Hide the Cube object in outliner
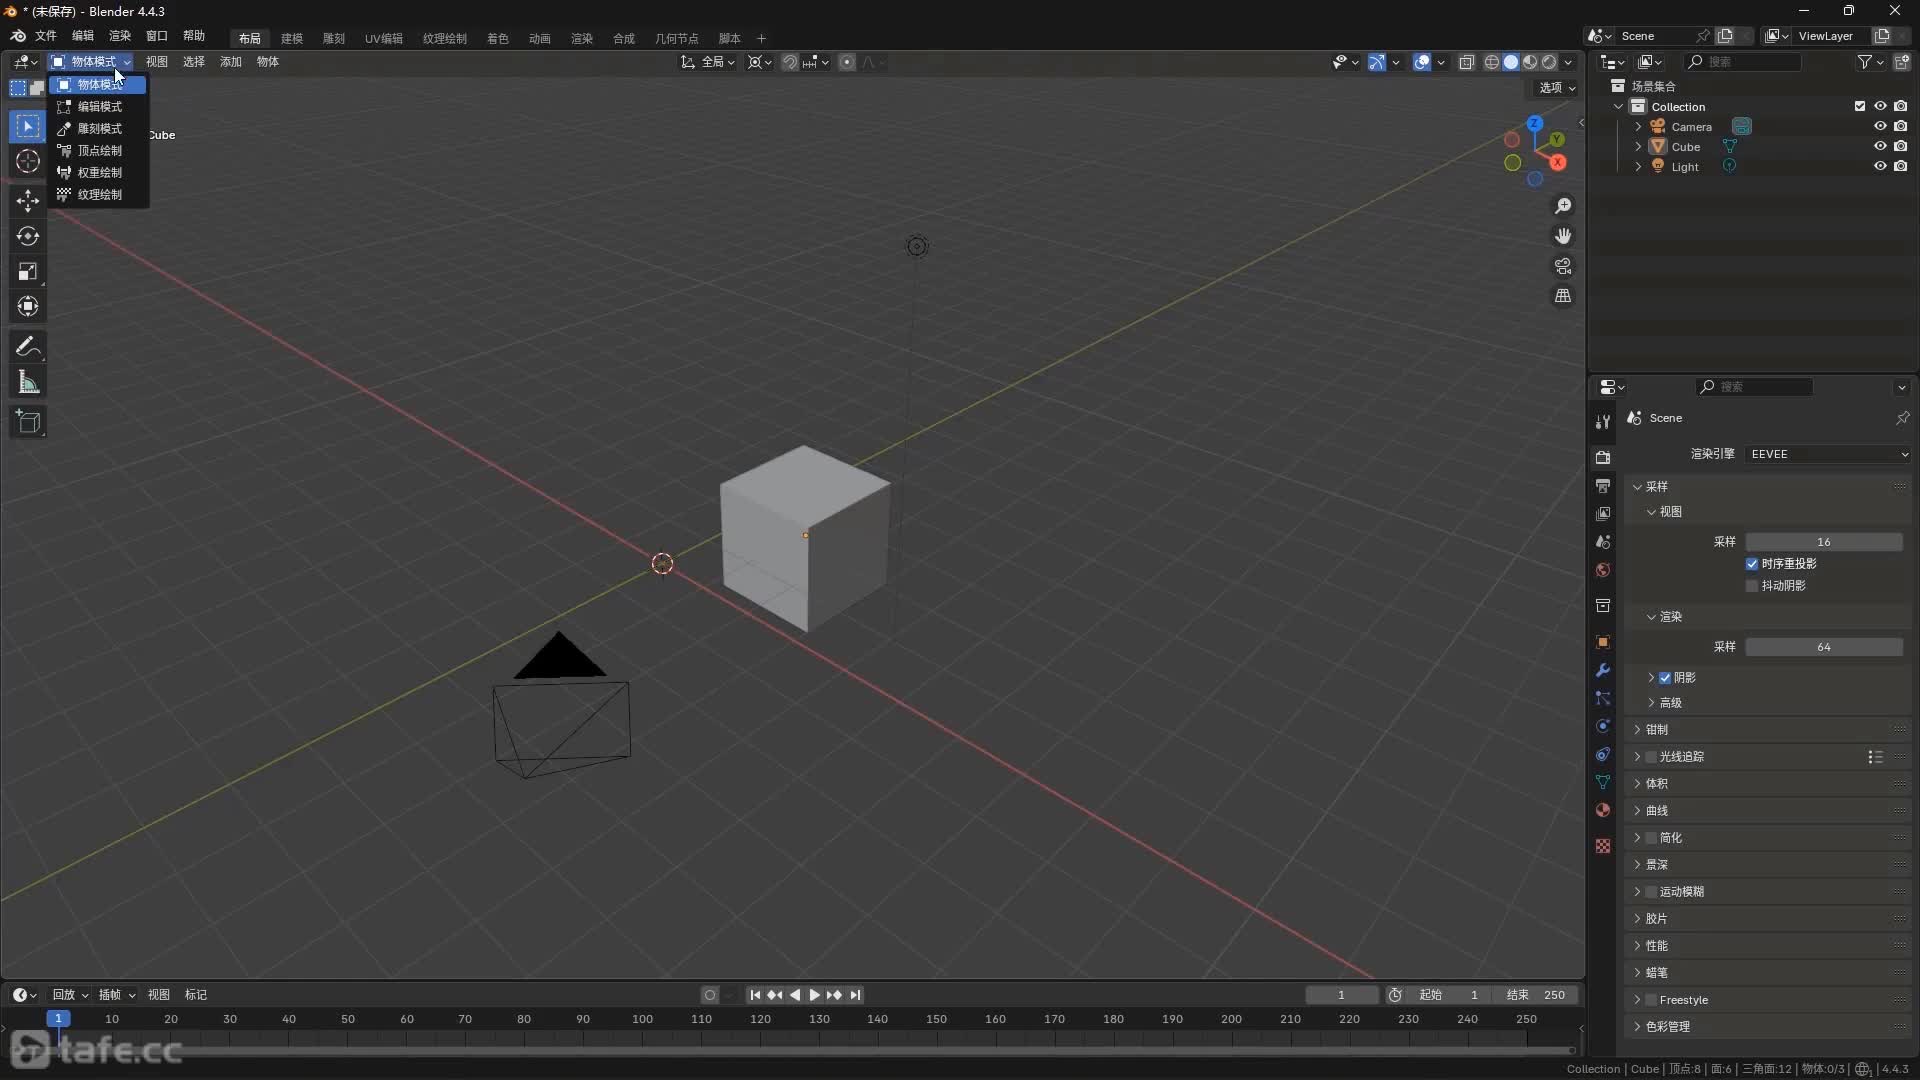 pos(1880,146)
